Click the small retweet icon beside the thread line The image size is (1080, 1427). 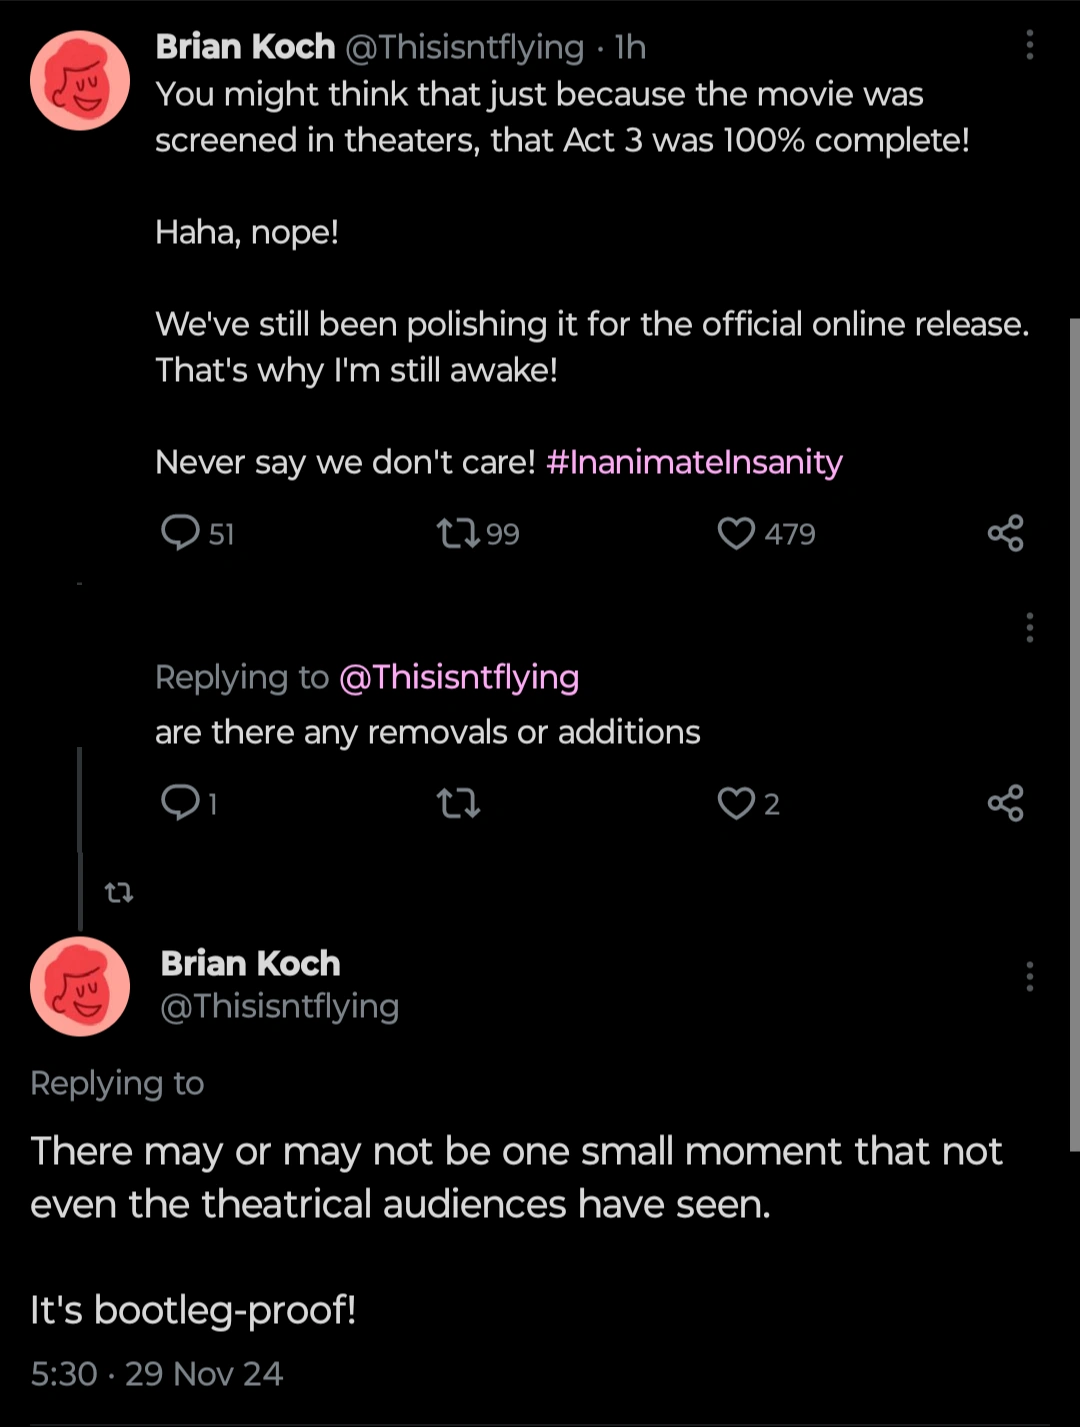[119, 892]
